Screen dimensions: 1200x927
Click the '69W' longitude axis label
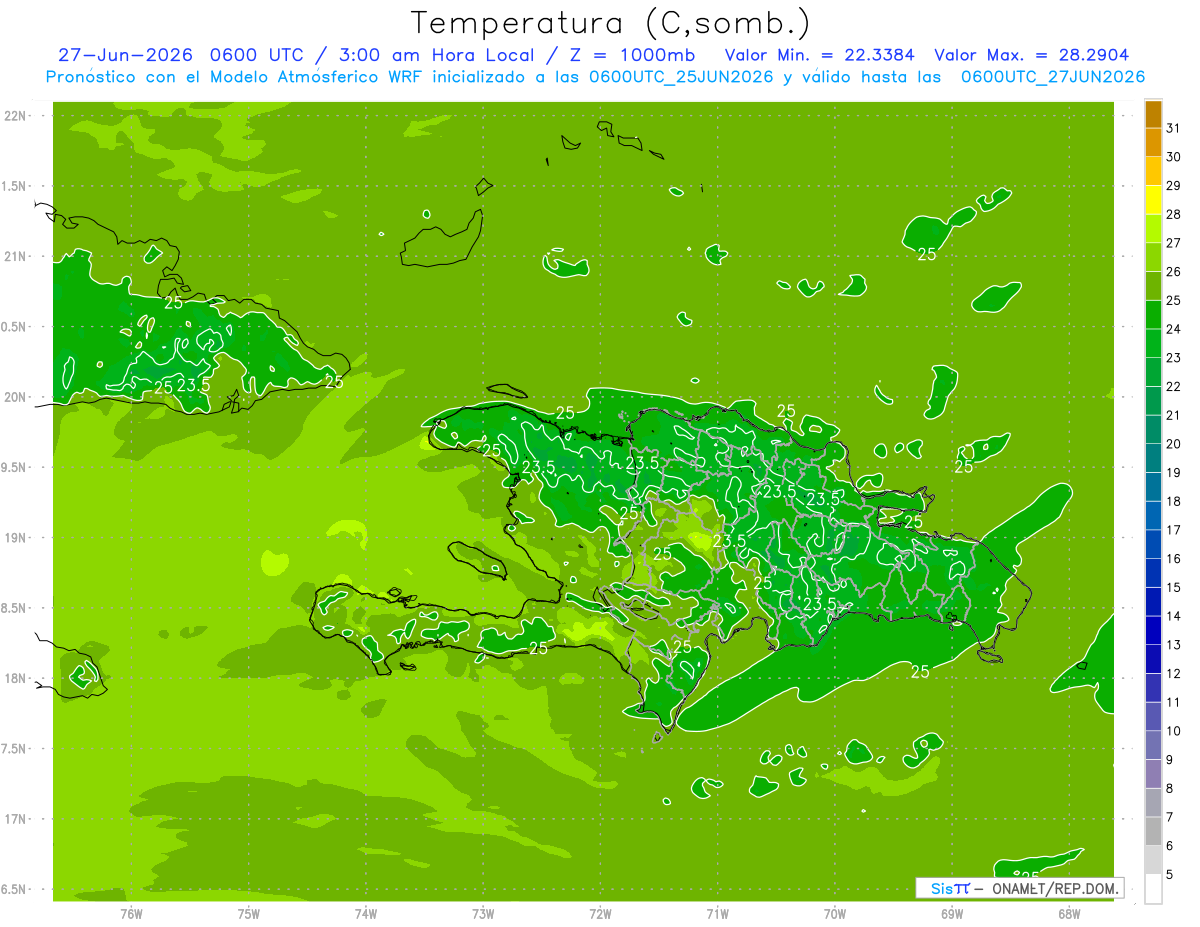tap(952, 913)
